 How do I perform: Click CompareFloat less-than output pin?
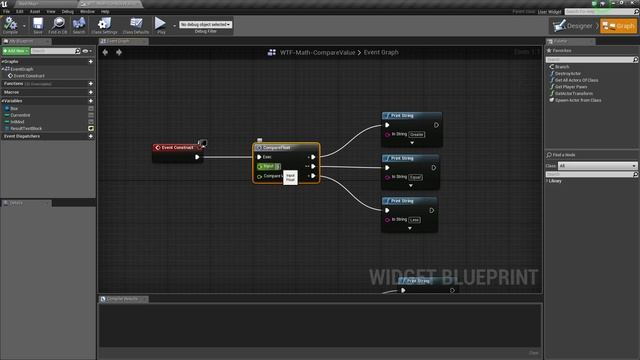tap(313, 176)
